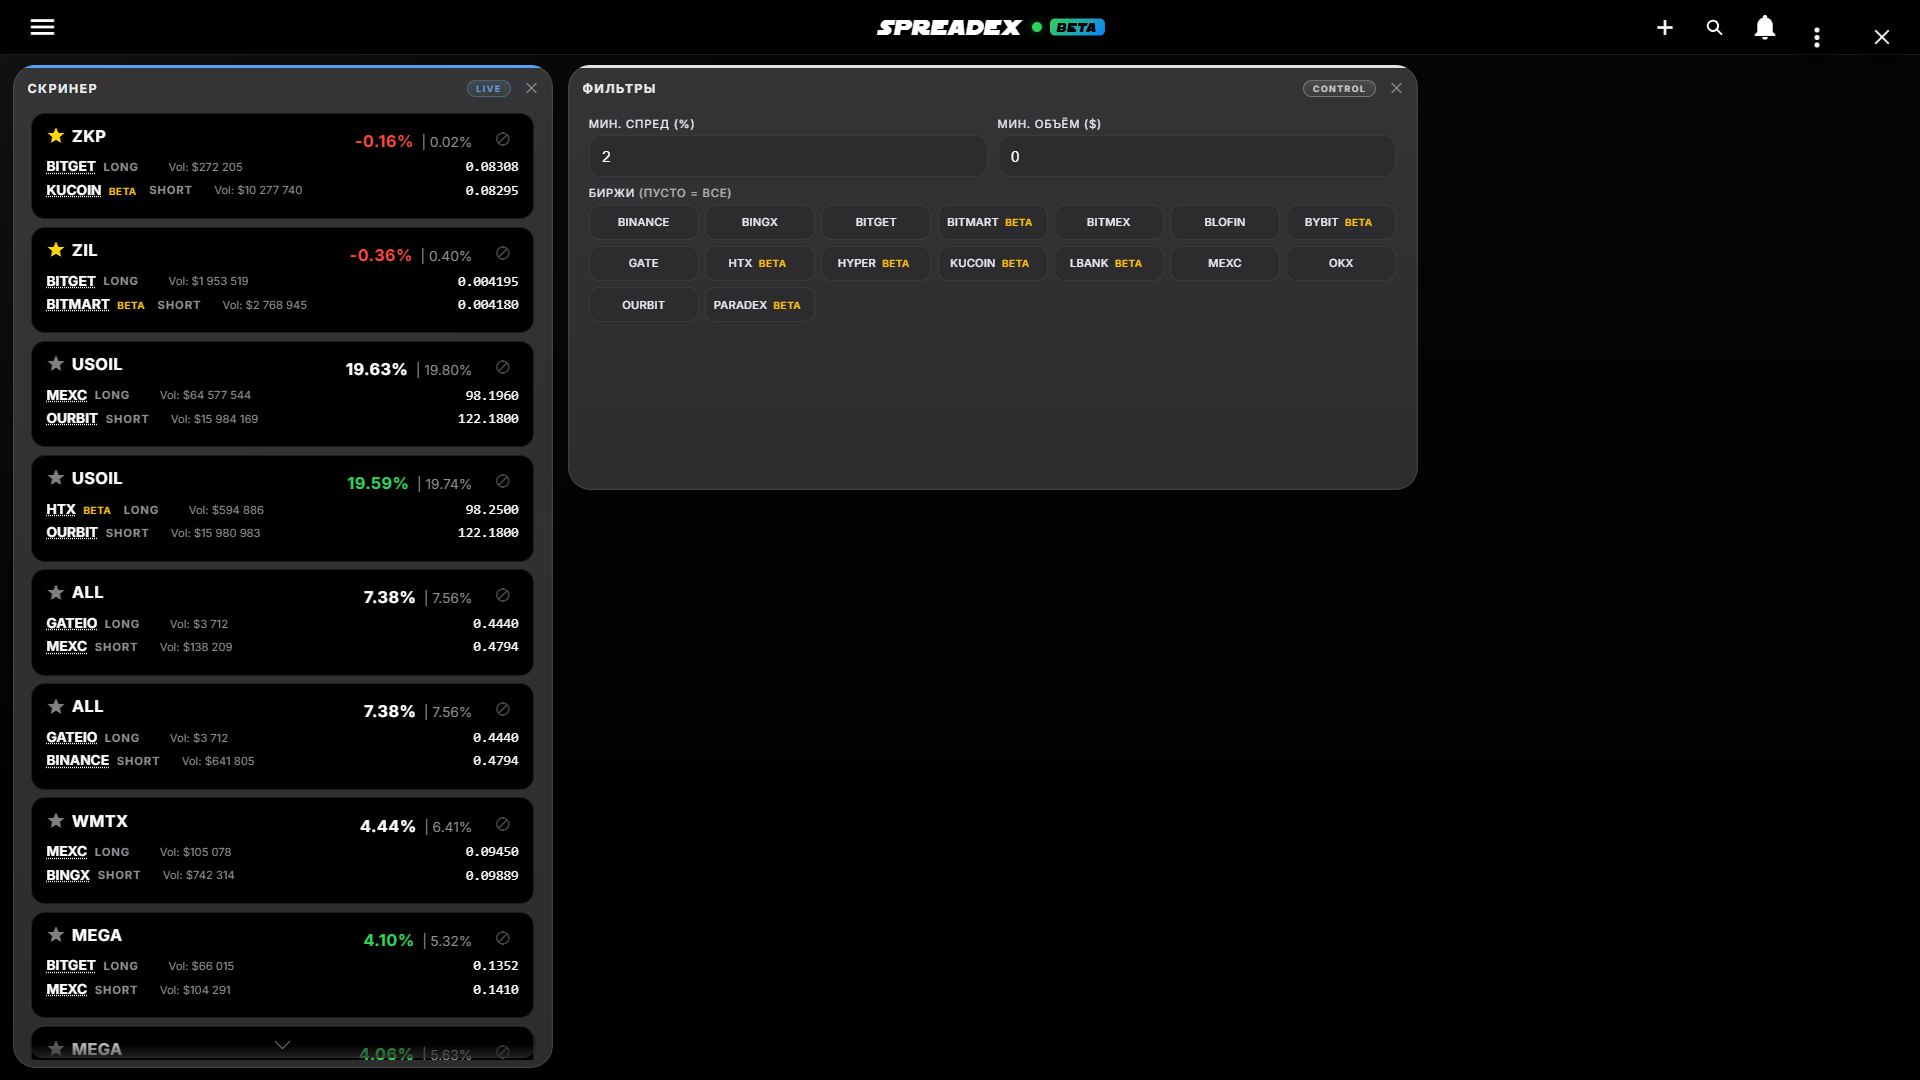The image size is (1920, 1080).
Task: Favorite the WMTX pair with star
Action: point(56,821)
